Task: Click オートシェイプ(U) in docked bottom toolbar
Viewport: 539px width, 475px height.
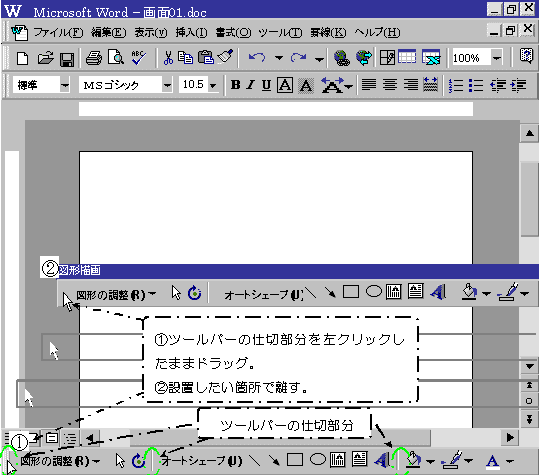Action: 202,461
